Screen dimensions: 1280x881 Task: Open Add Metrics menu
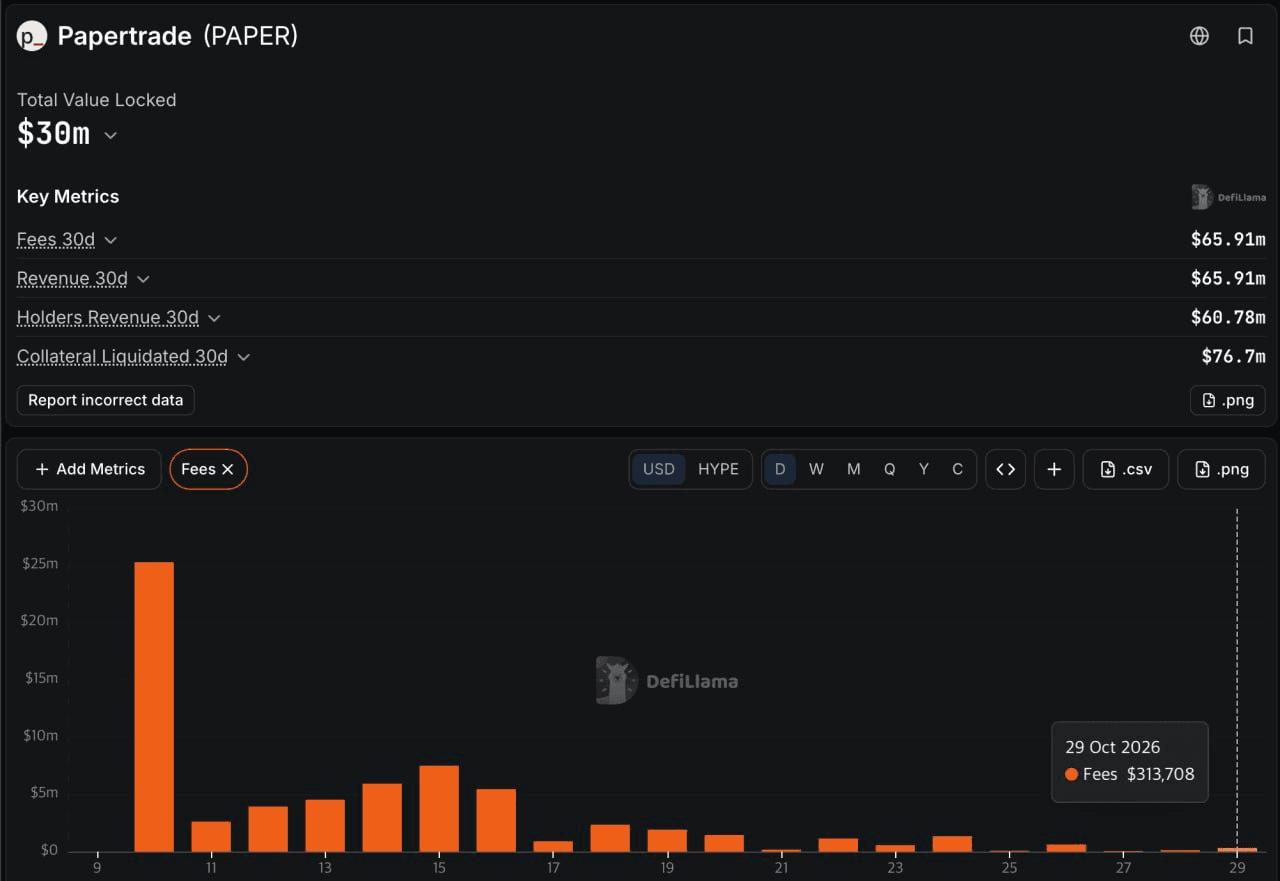point(89,469)
